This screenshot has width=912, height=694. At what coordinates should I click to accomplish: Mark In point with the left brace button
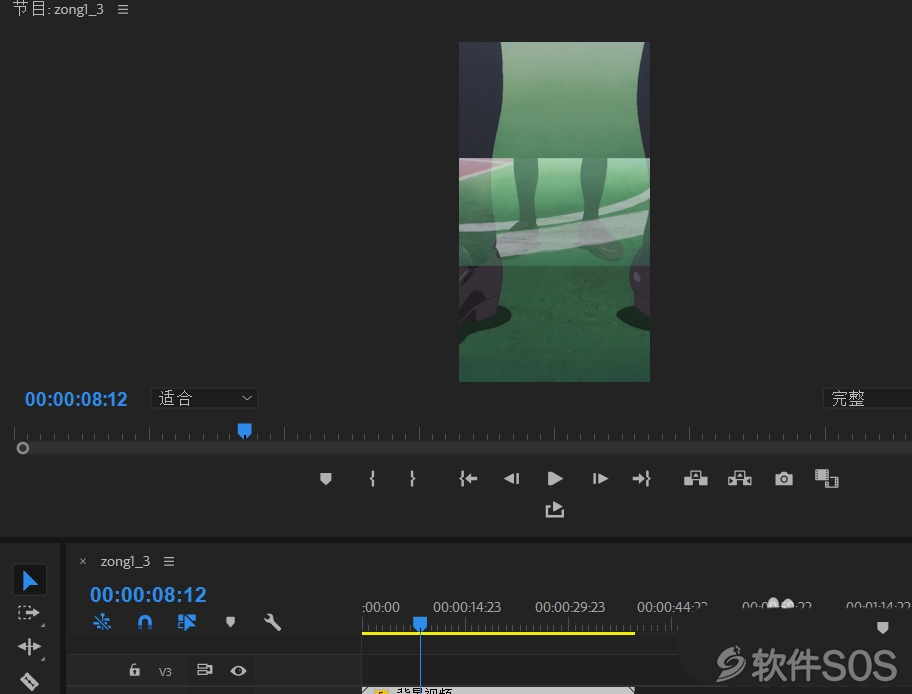coord(372,479)
